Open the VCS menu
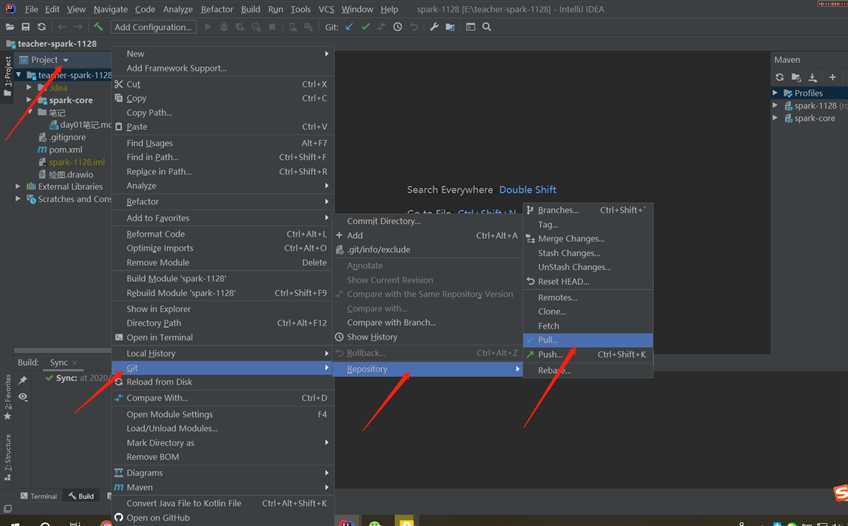 pos(326,9)
